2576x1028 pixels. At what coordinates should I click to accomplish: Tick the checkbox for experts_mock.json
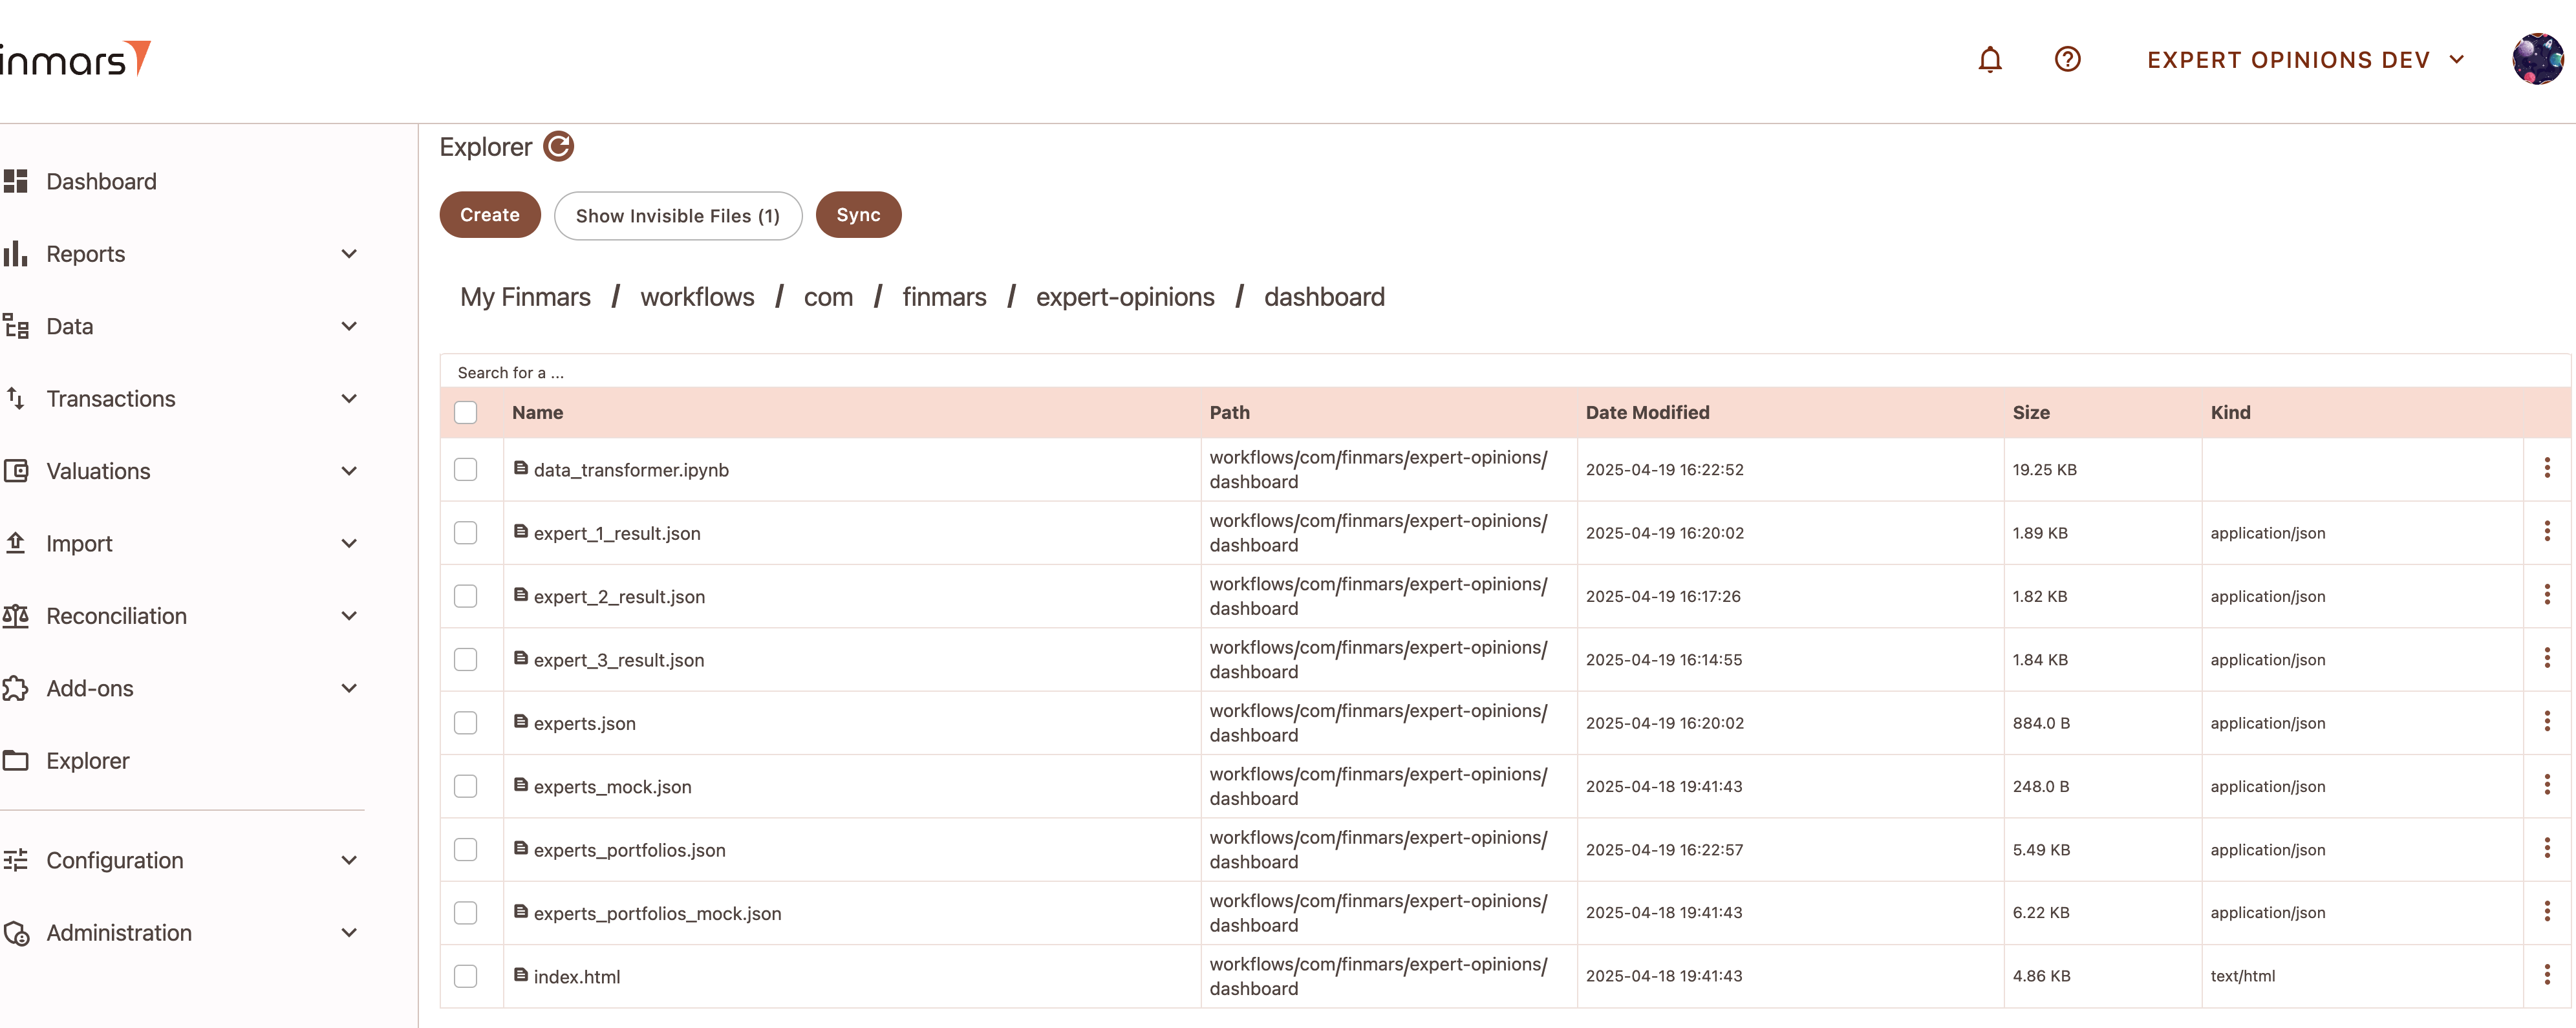click(466, 786)
